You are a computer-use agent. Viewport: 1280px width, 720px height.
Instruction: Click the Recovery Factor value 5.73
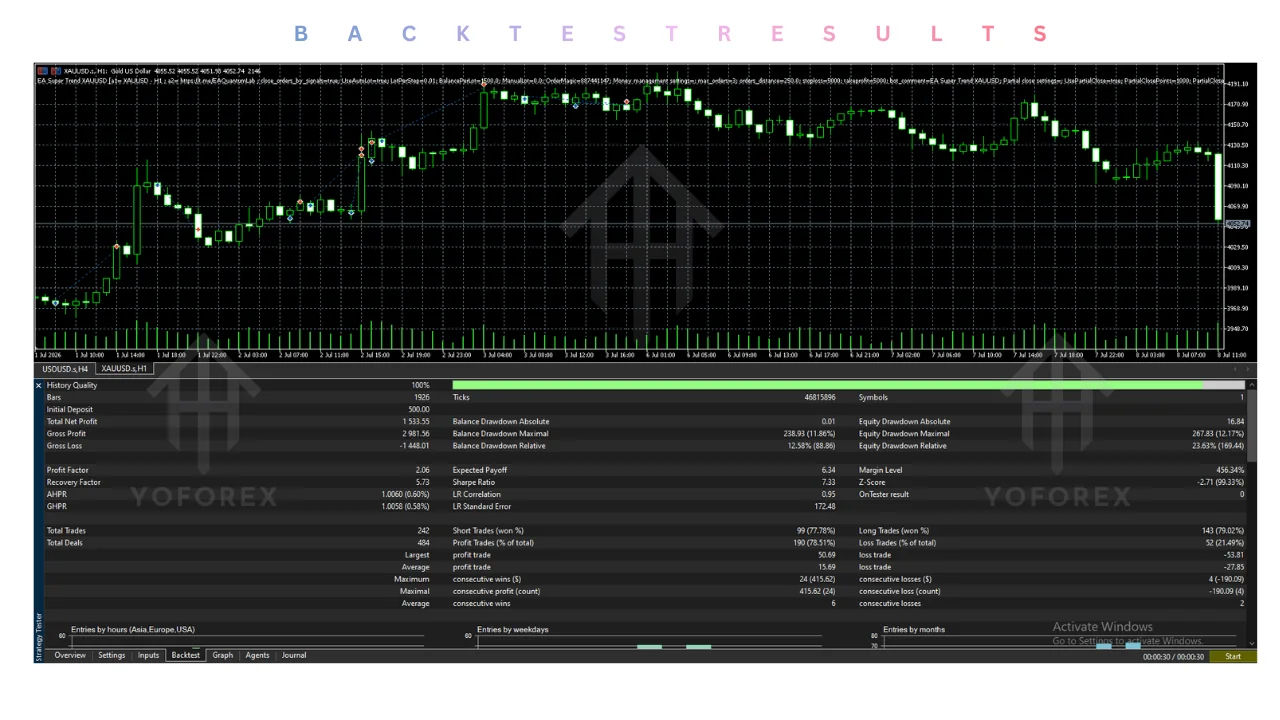pos(422,482)
